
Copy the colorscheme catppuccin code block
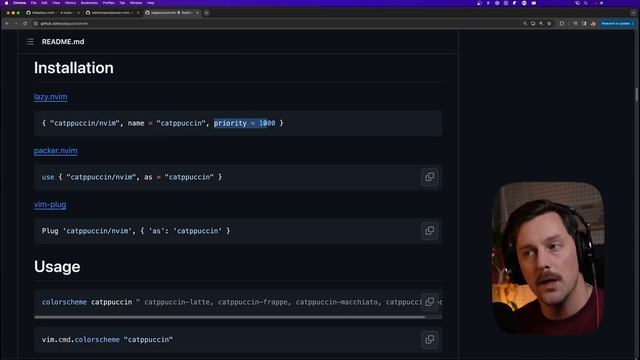(429, 302)
